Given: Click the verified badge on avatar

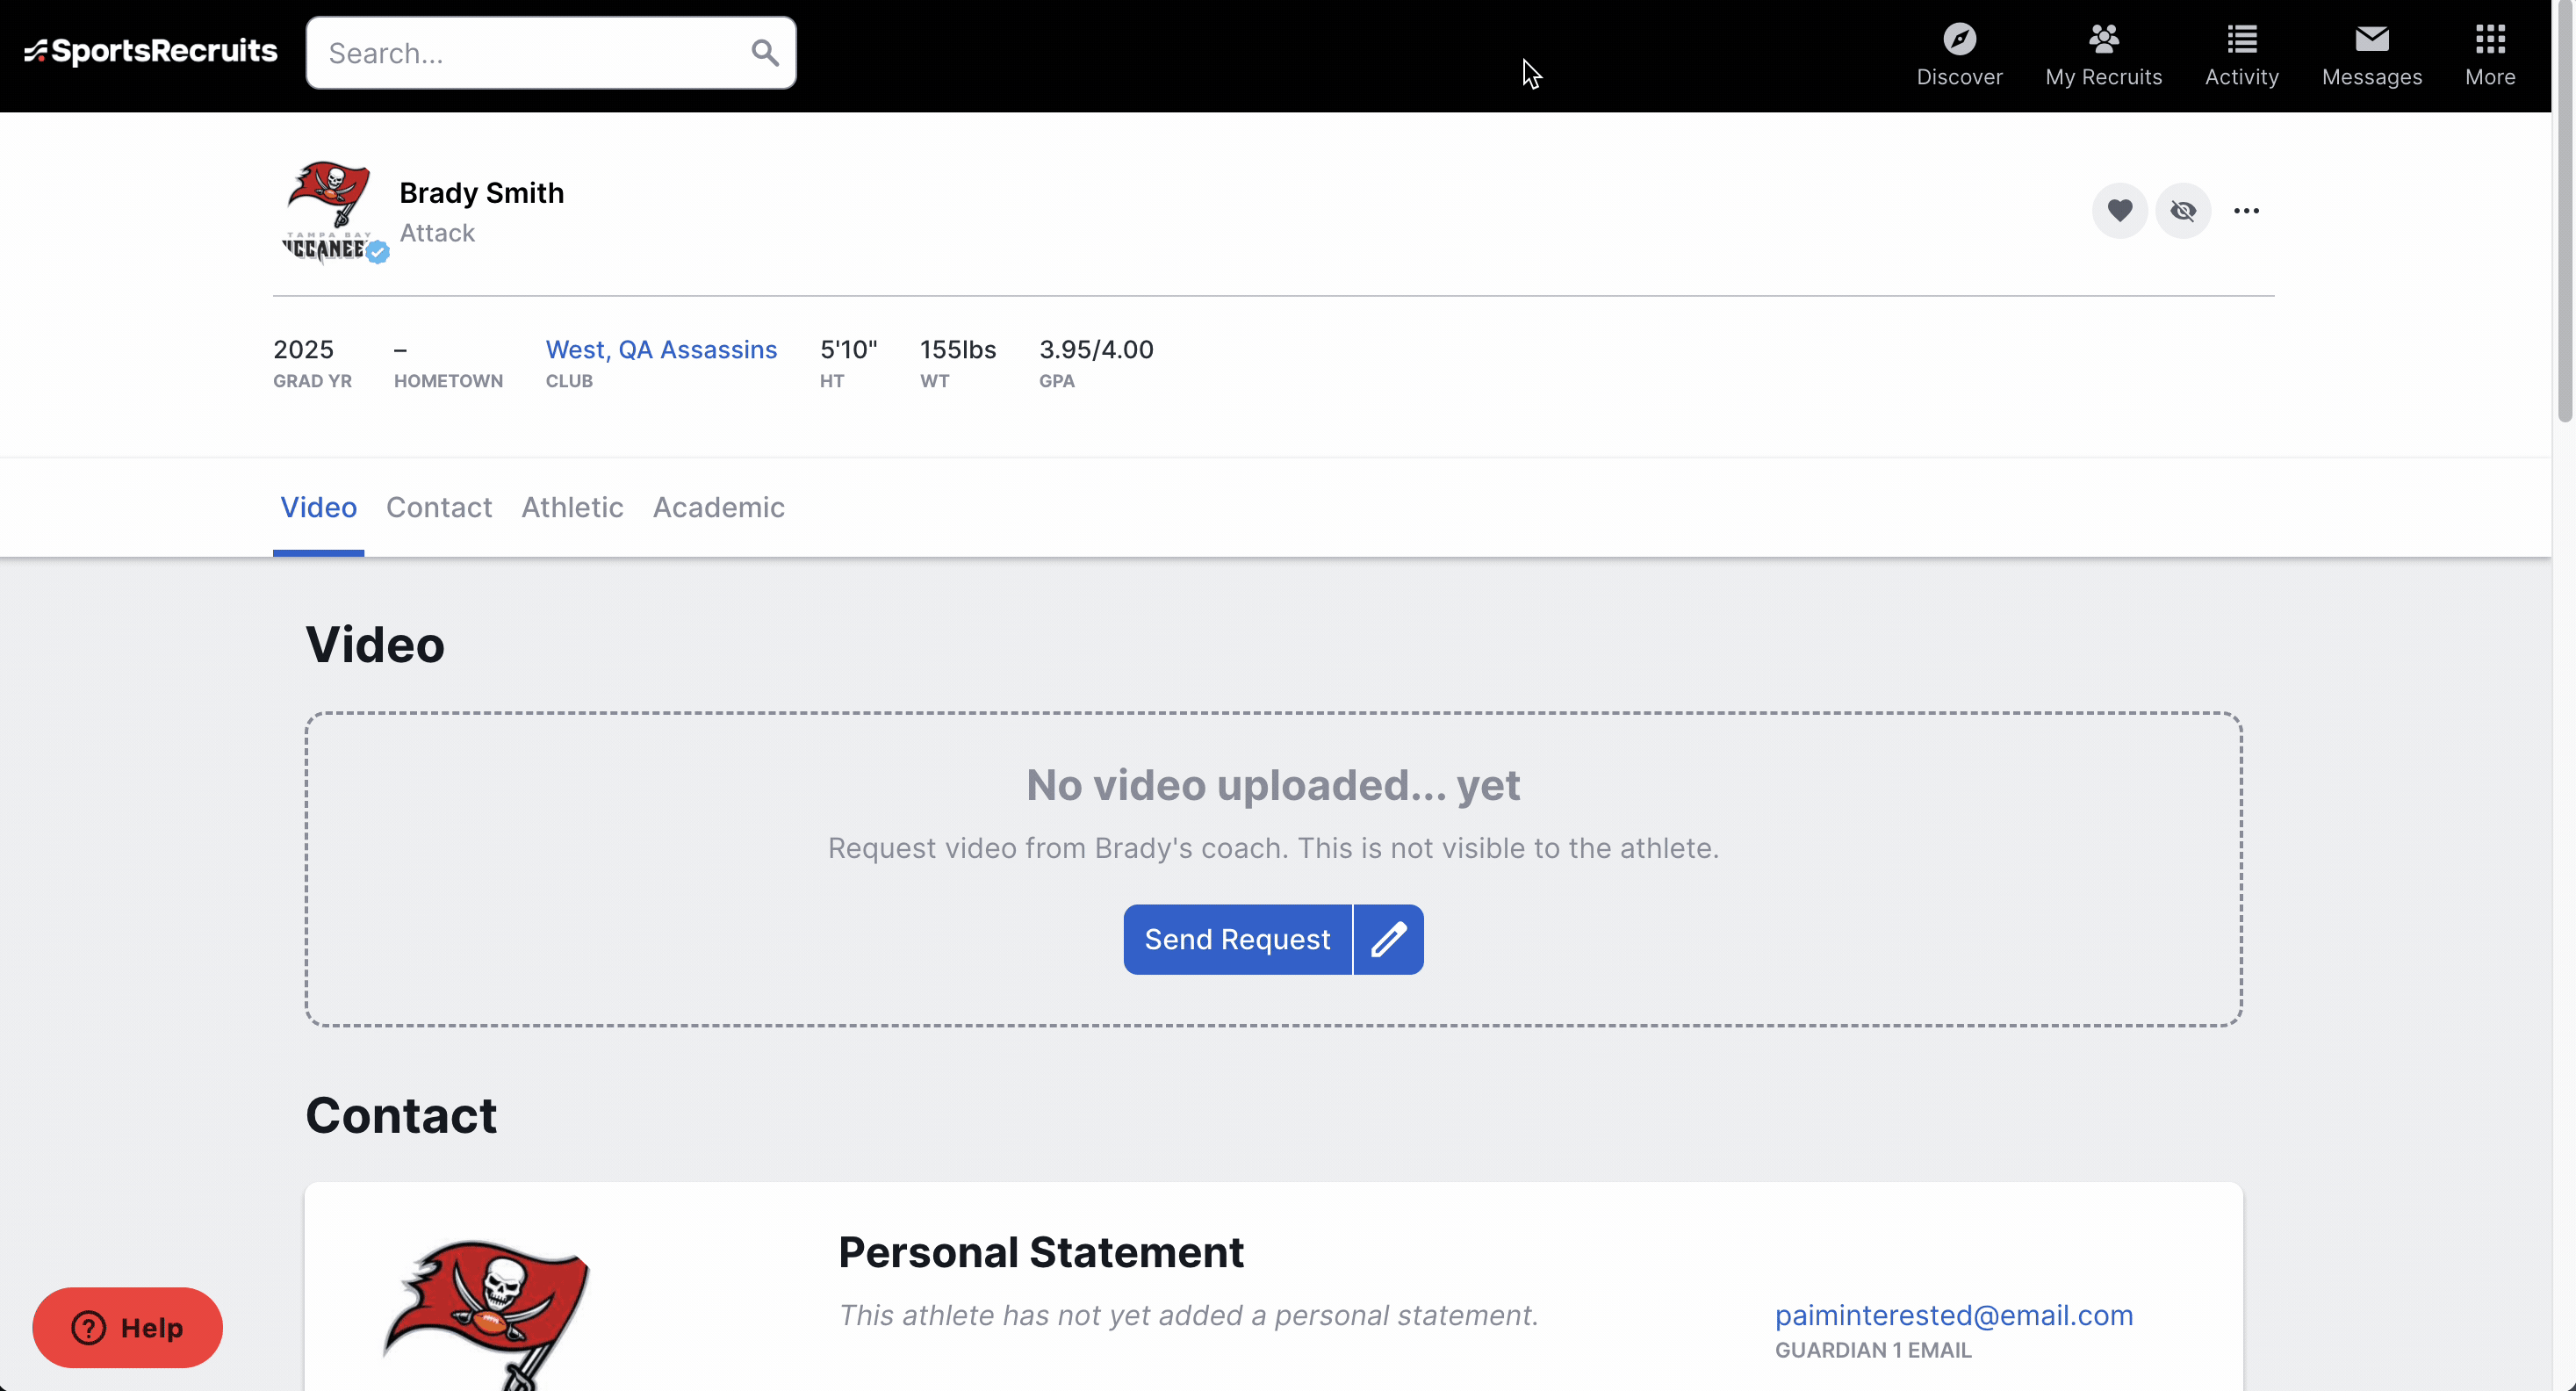Looking at the screenshot, I should tap(377, 252).
